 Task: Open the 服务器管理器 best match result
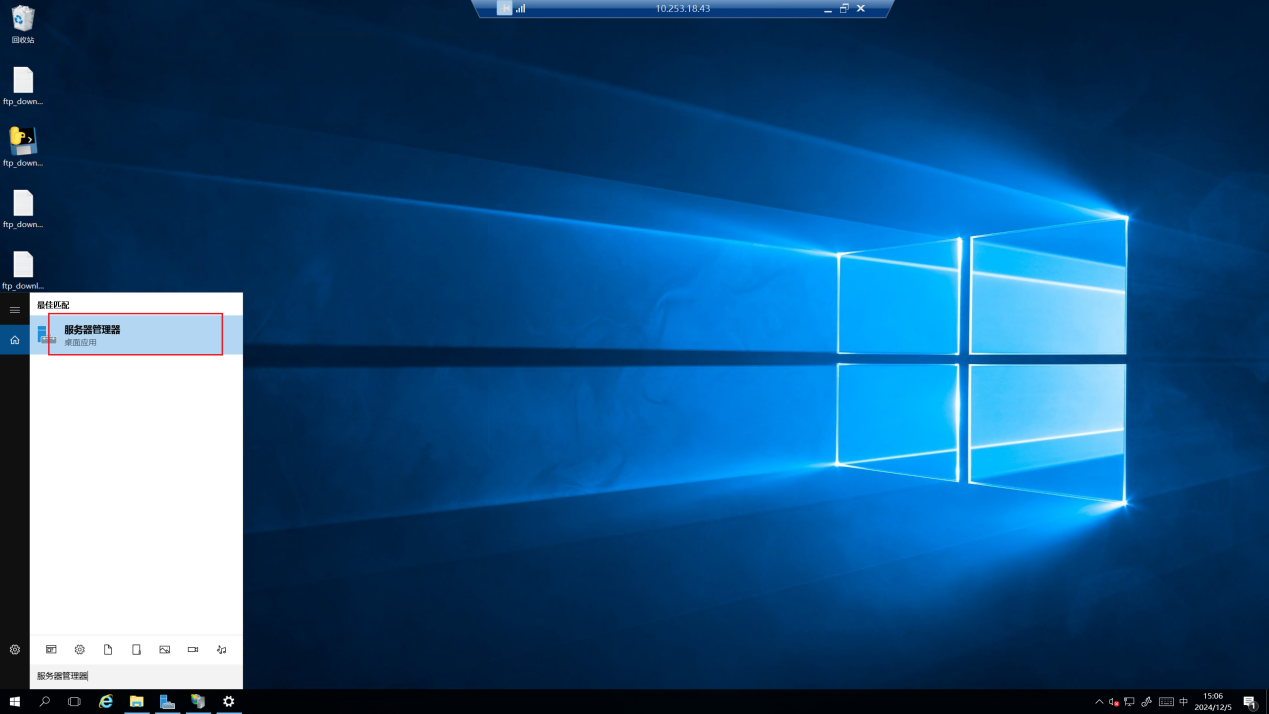[136, 335]
